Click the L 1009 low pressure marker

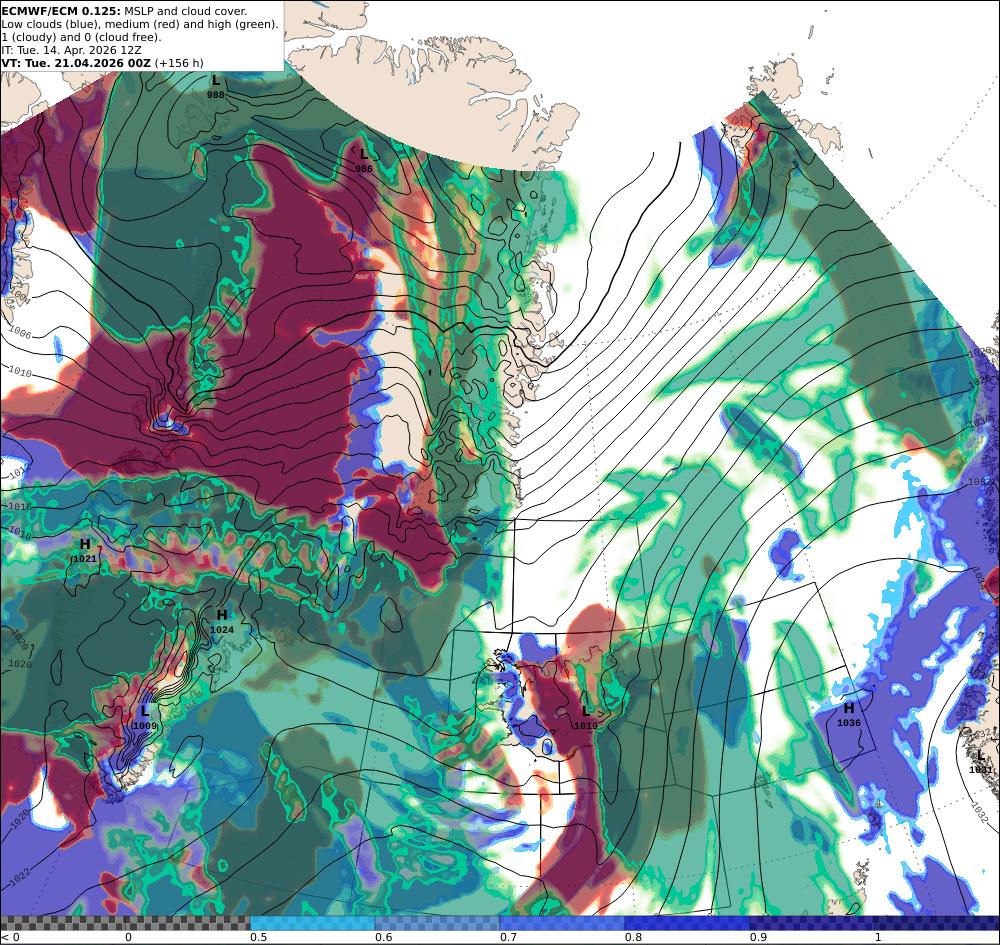click(x=145, y=717)
